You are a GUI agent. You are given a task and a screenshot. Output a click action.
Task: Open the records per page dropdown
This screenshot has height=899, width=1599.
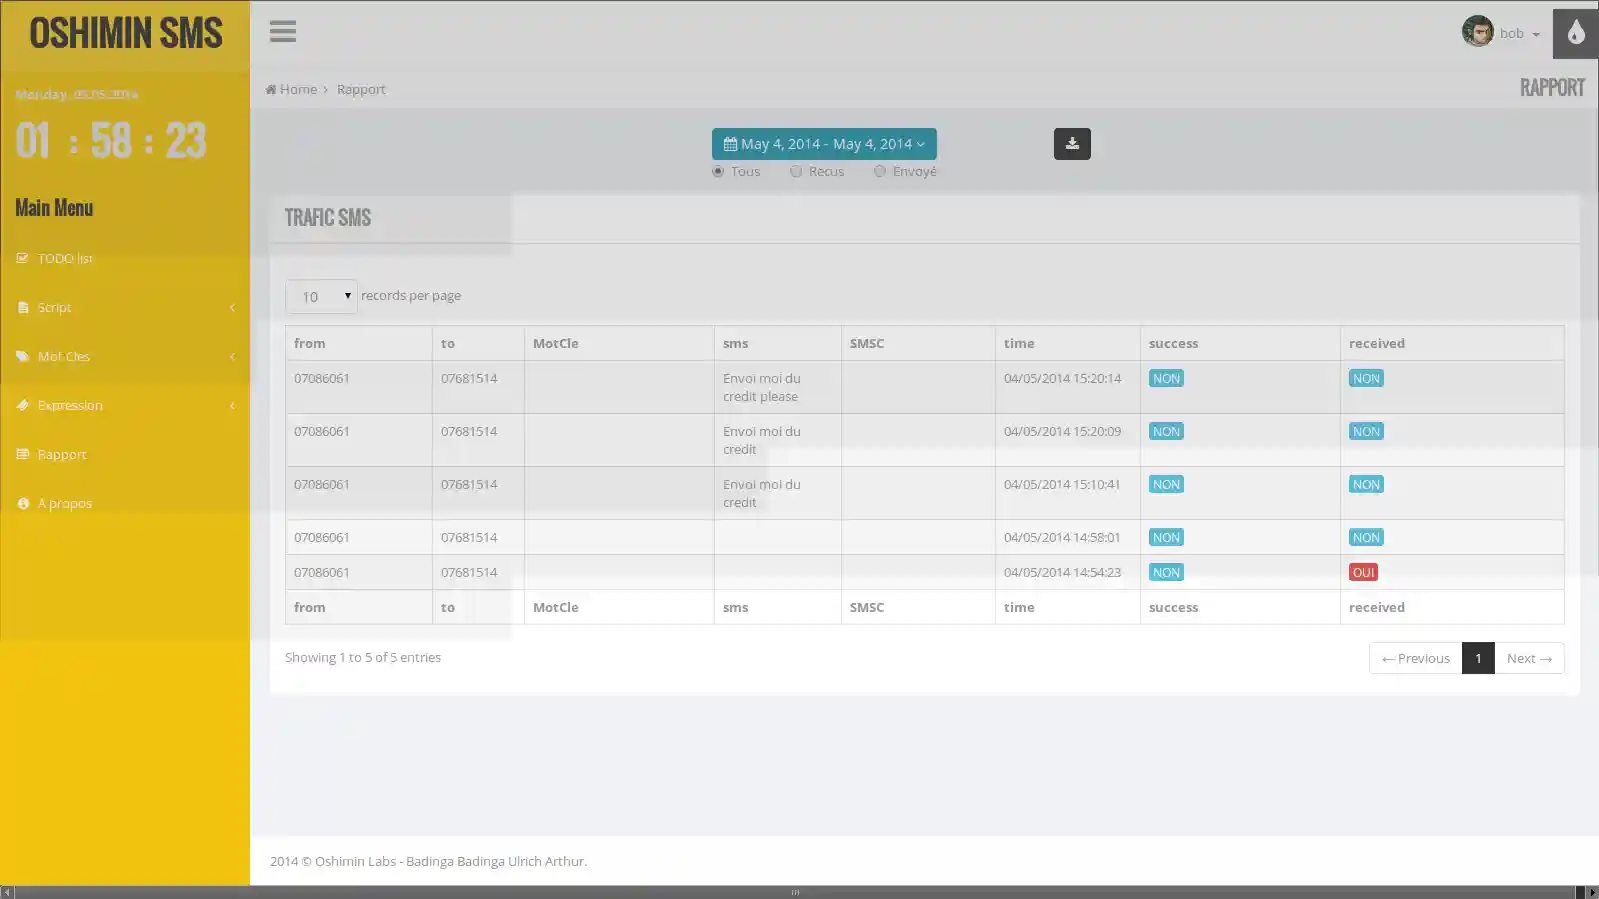pyautogui.click(x=321, y=297)
